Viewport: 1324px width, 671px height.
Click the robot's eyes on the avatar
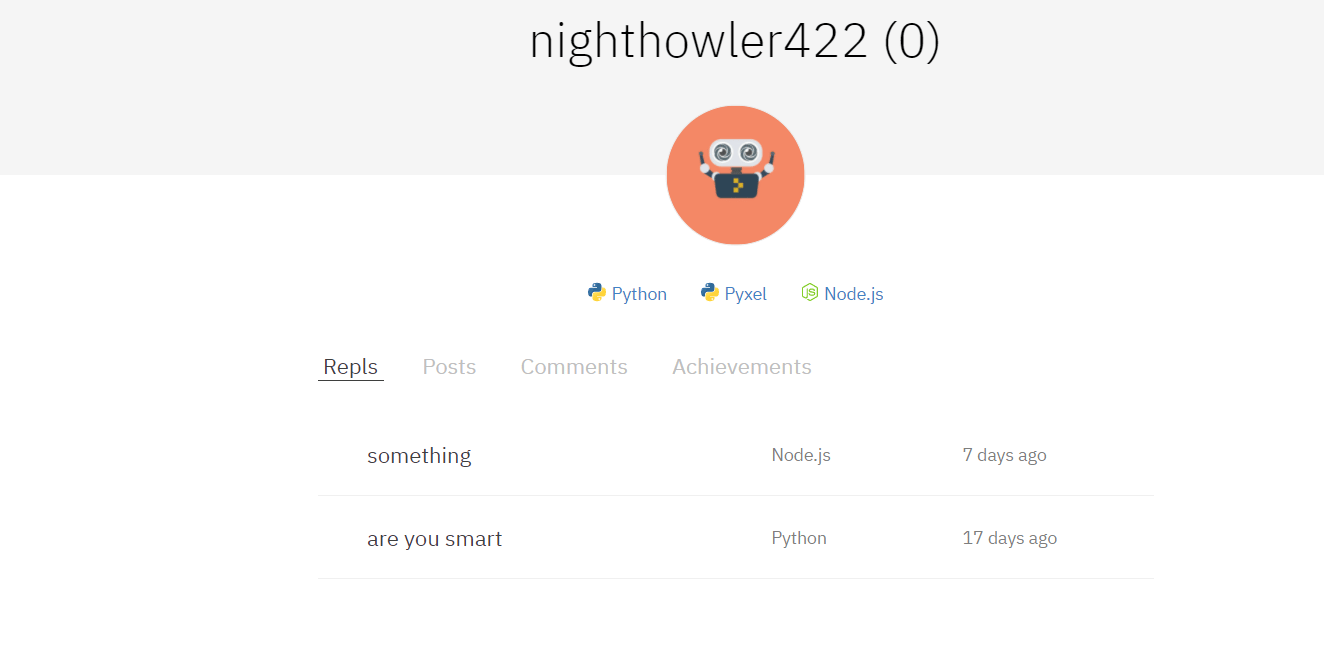pyautogui.click(x=736, y=152)
